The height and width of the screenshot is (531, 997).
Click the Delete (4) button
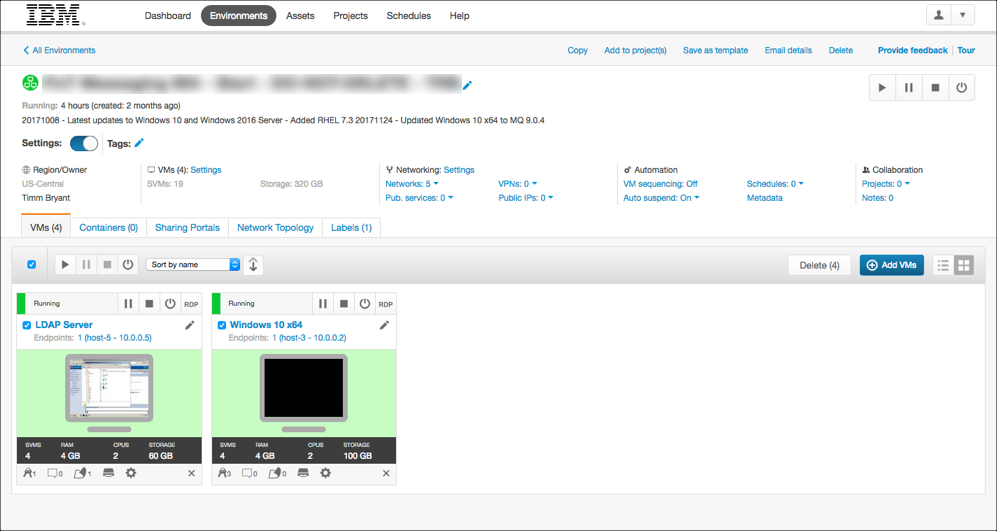pyautogui.click(x=819, y=265)
